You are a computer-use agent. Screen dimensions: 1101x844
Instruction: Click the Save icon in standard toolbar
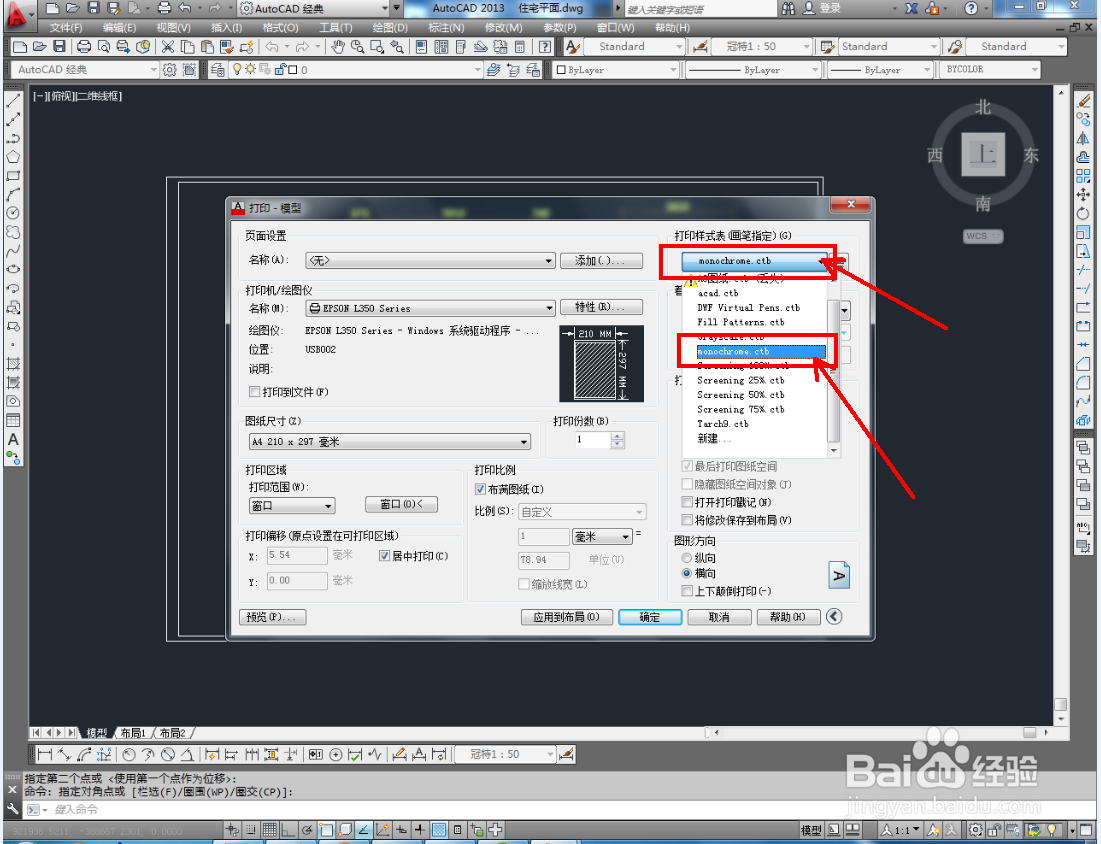(x=59, y=47)
